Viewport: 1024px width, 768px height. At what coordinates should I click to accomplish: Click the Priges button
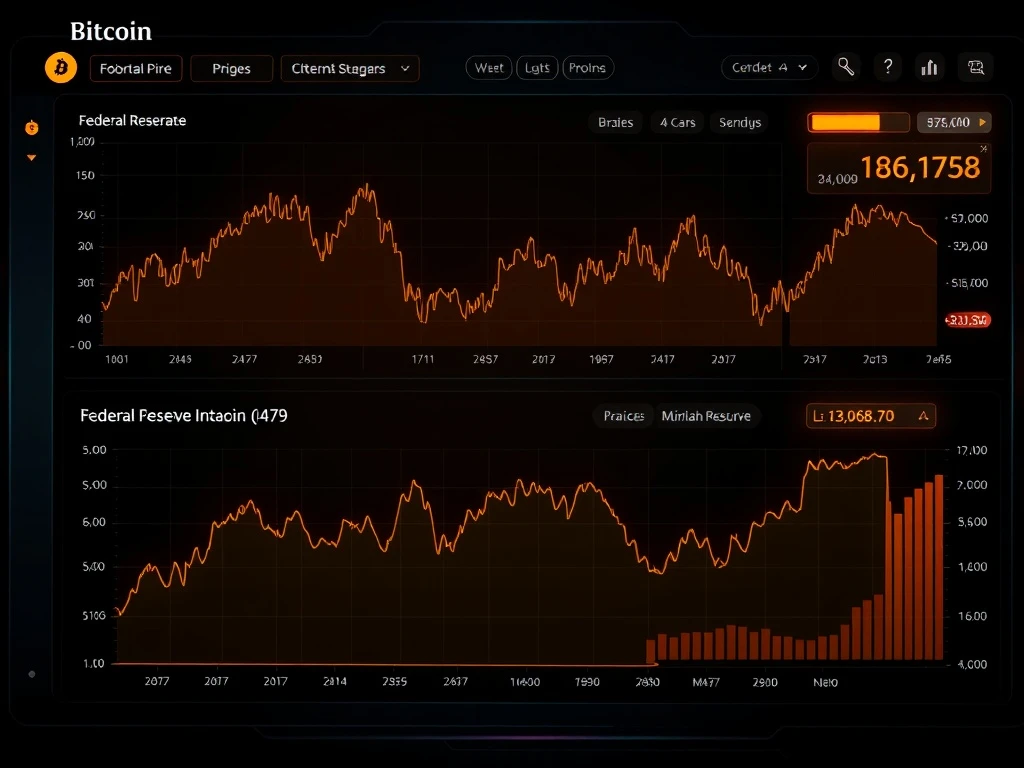click(x=231, y=69)
